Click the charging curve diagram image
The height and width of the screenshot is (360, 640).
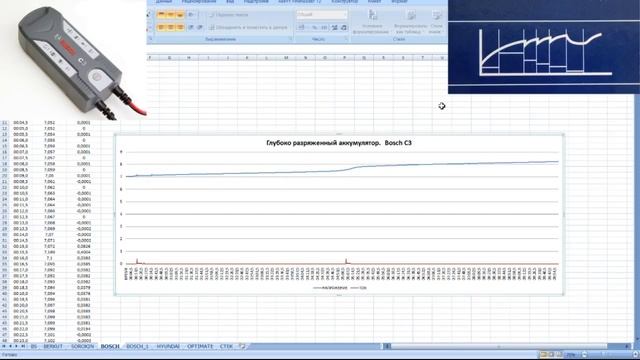[544, 47]
